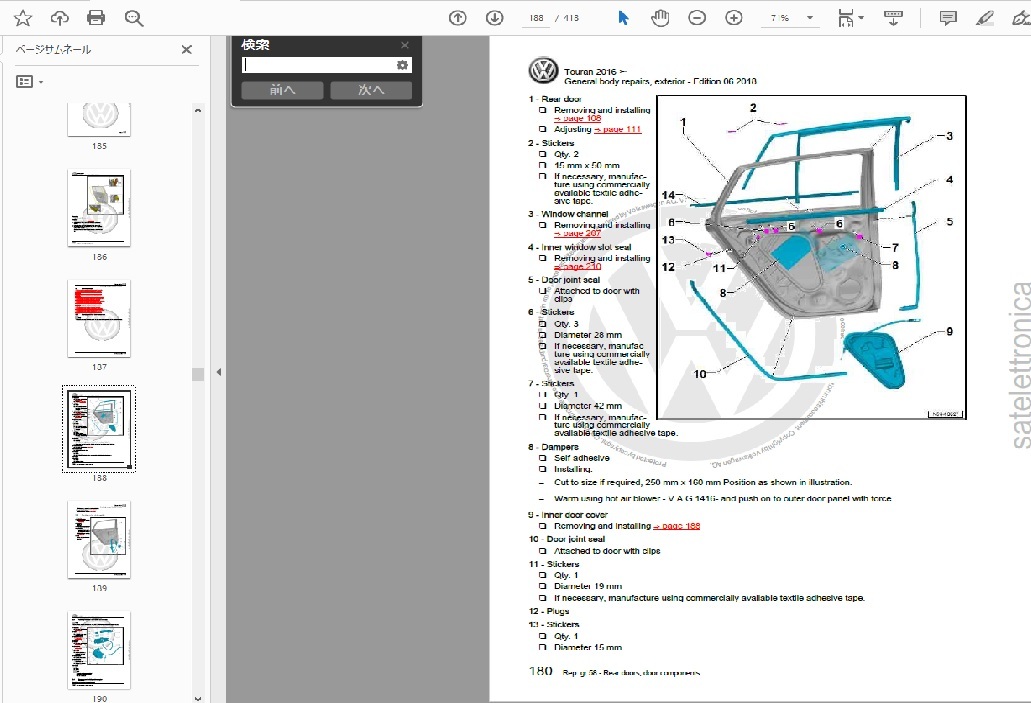Click the 前へ previous result button
The height and width of the screenshot is (703, 1031).
coord(282,90)
